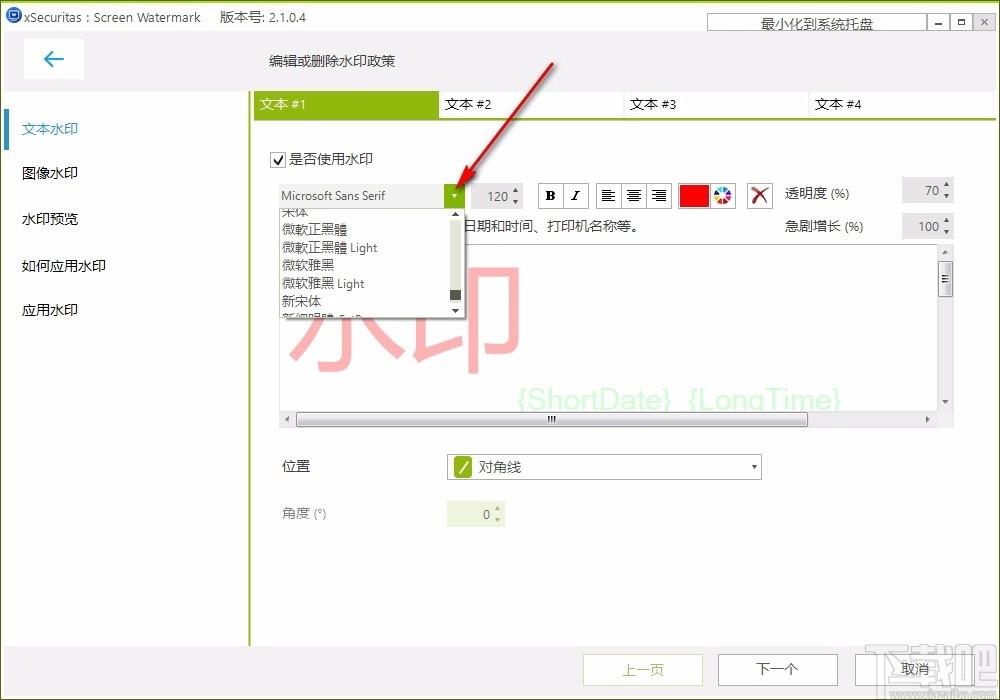Select 文本水印 in the sidebar

coord(50,129)
